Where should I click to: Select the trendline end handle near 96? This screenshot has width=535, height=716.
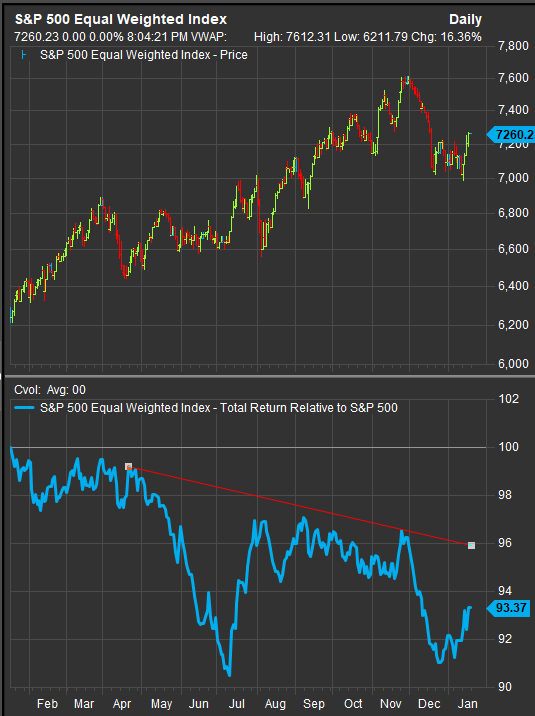[472, 545]
